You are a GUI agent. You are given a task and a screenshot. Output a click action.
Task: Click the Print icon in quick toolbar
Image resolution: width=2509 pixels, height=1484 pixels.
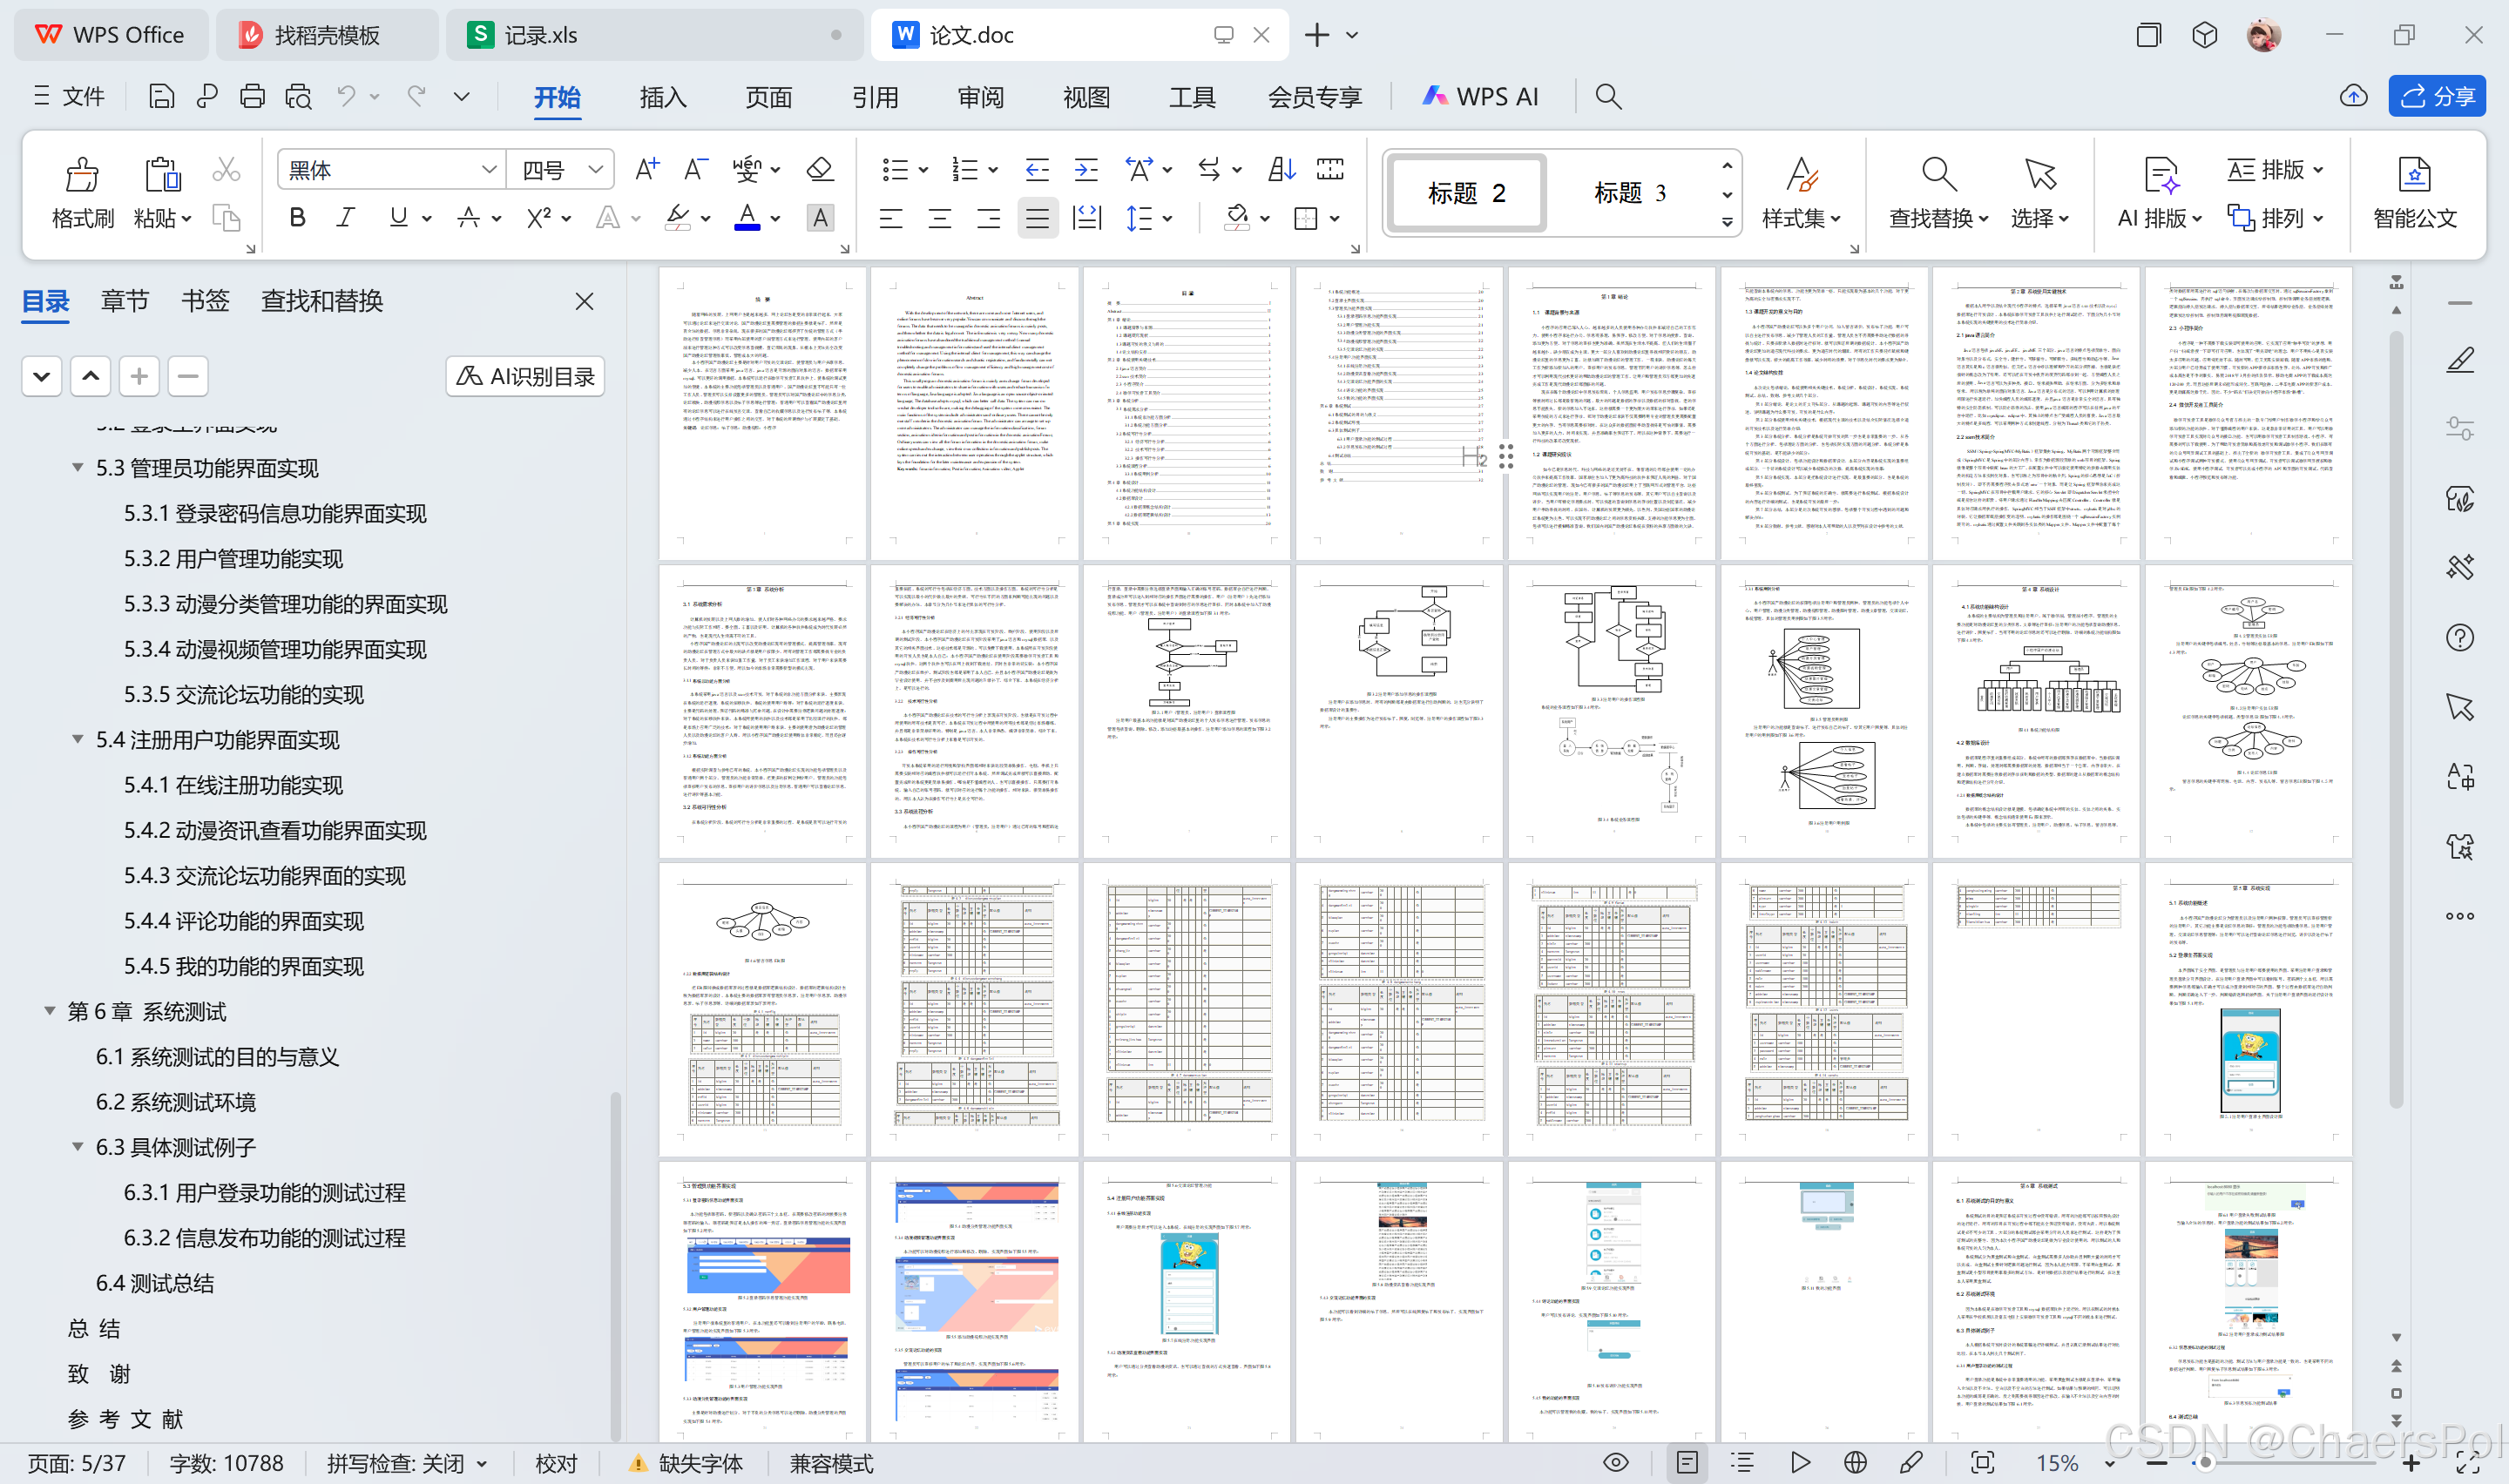(x=252, y=96)
